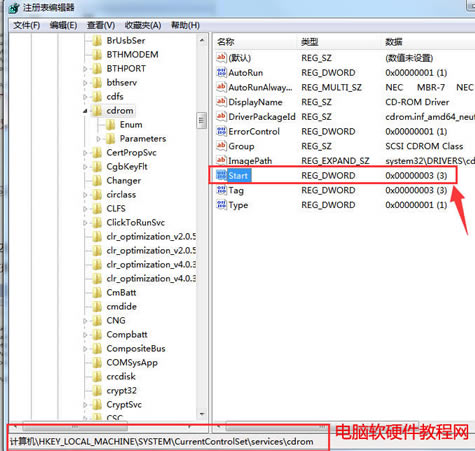The image size is (475, 451).
Task: Click the tree pane vertical scrollbar thumb
Action: tap(201, 121)
